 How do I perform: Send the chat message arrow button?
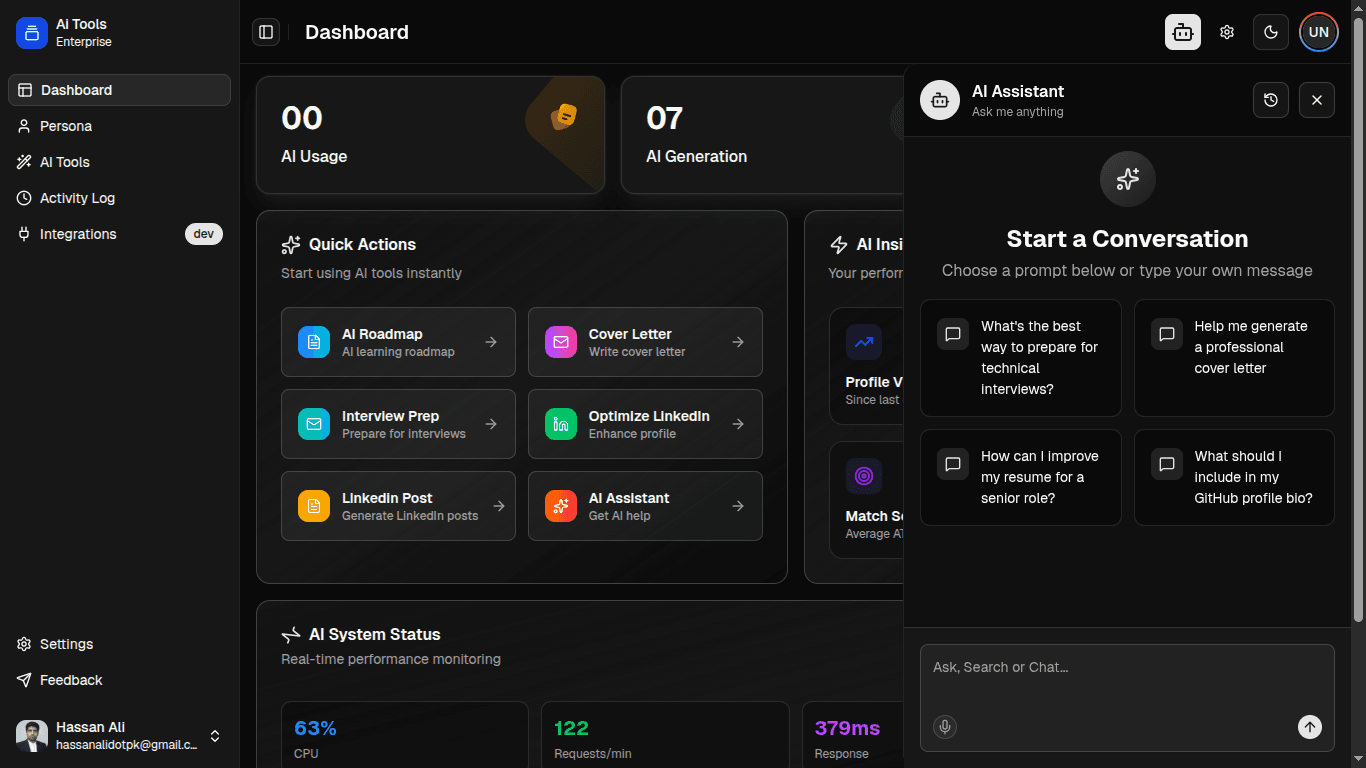1310,727
